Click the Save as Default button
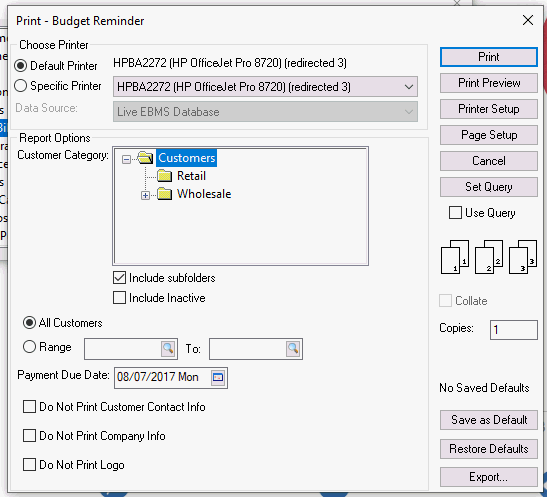This screenshot has width=547, height=497. (489, 420)
